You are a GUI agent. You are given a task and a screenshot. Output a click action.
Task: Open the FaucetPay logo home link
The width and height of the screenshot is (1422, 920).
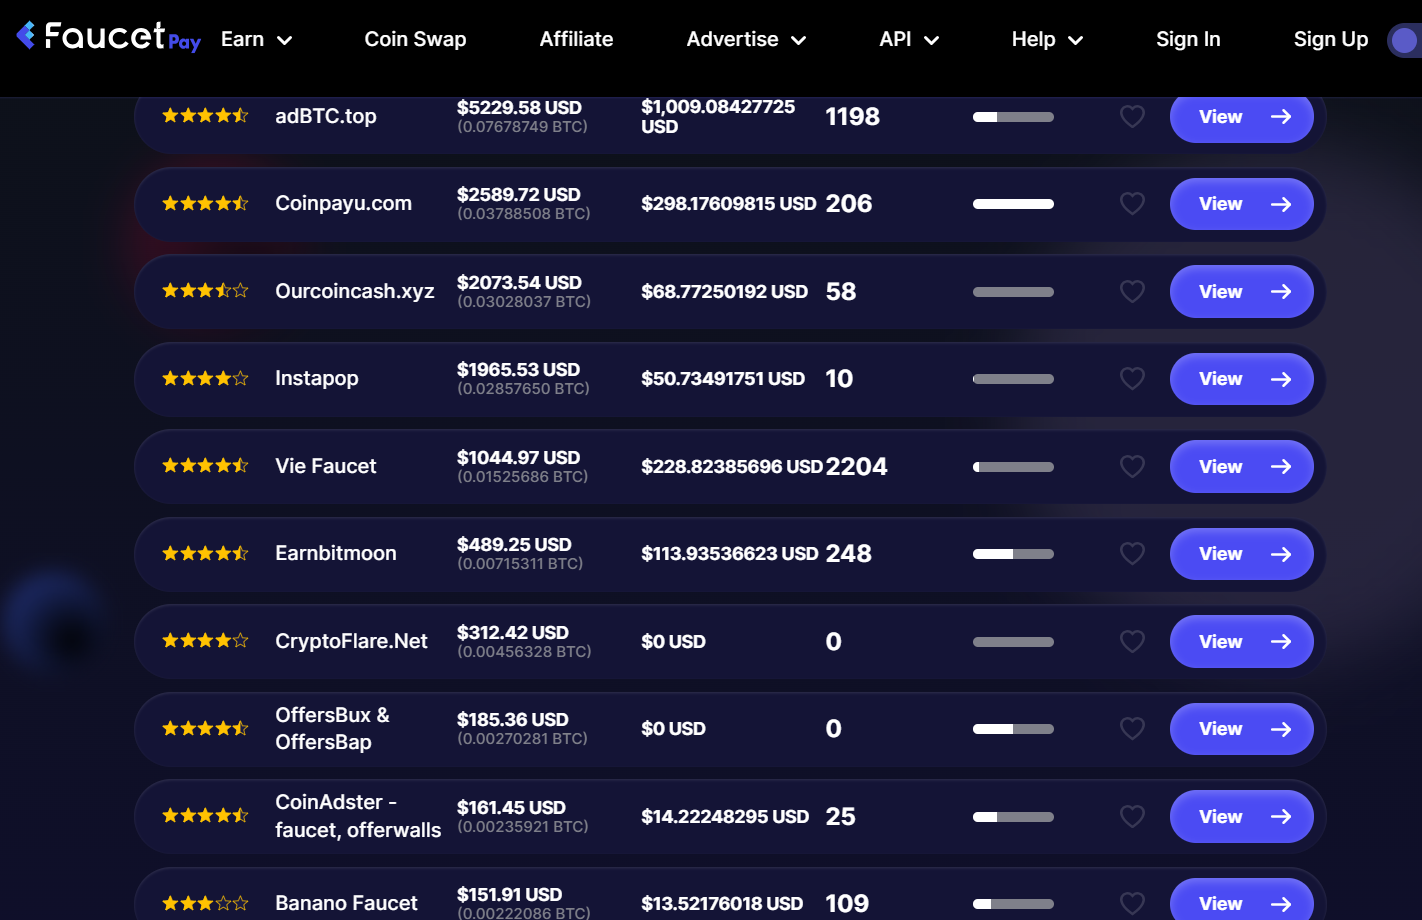pyautogui.click(x=108, y=37)
